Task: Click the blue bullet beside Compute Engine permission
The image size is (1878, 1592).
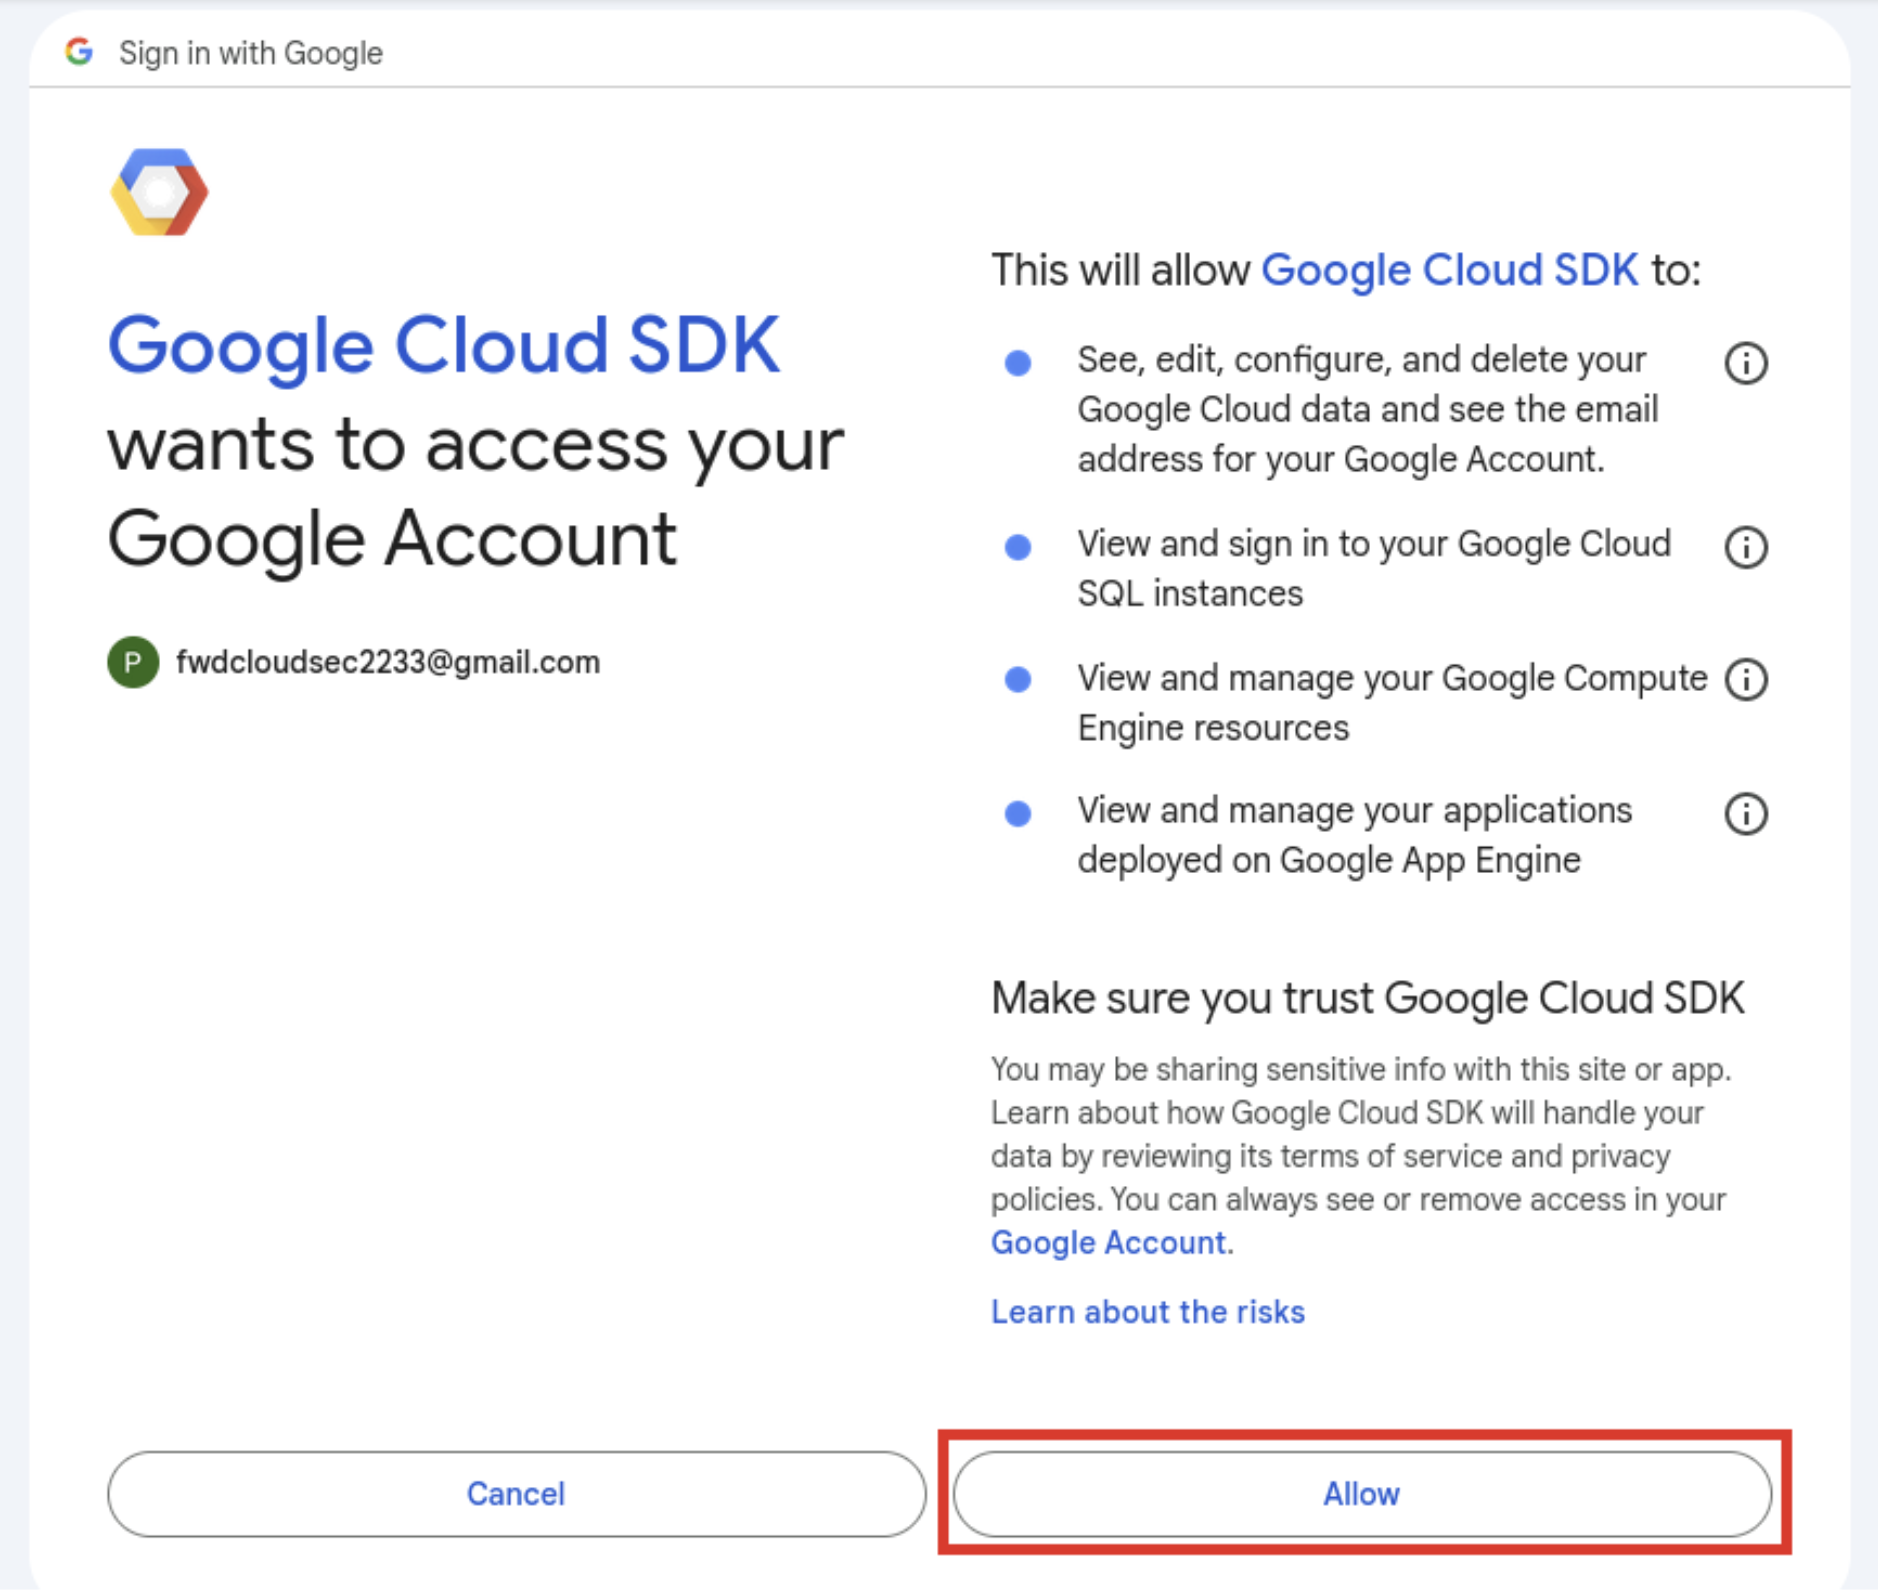Action: tap(1017, 680)
